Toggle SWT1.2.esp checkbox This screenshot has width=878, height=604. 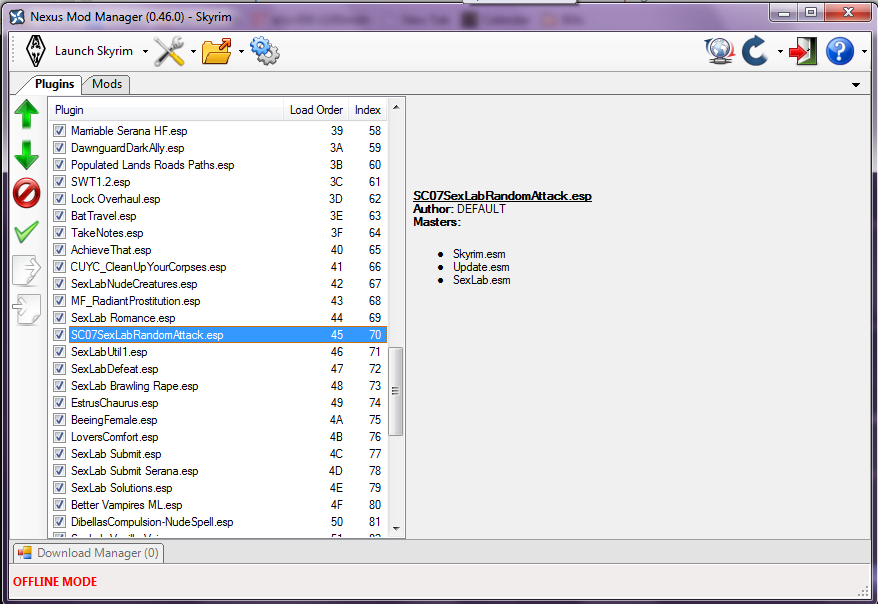point(59,182)
